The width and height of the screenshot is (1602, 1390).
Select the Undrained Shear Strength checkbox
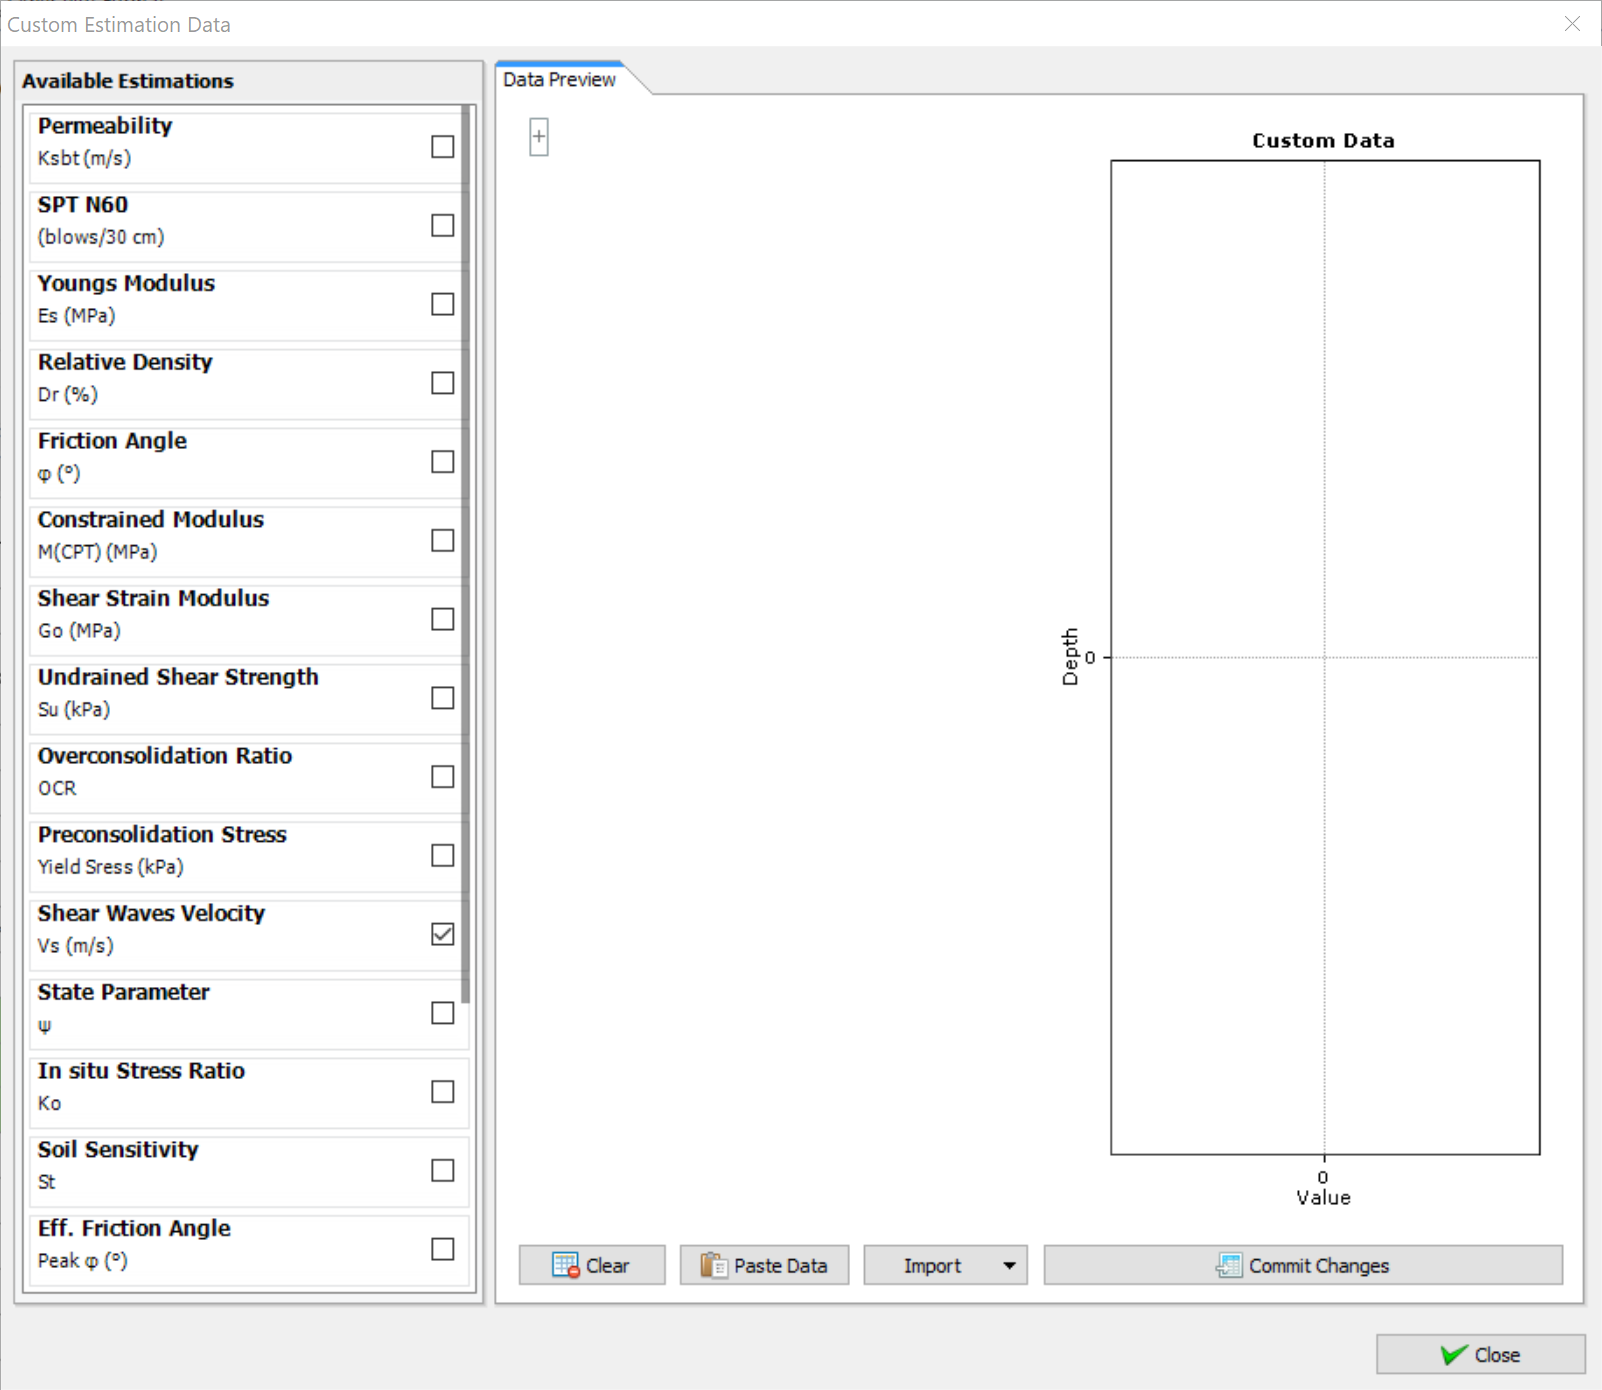click(442, 698)
